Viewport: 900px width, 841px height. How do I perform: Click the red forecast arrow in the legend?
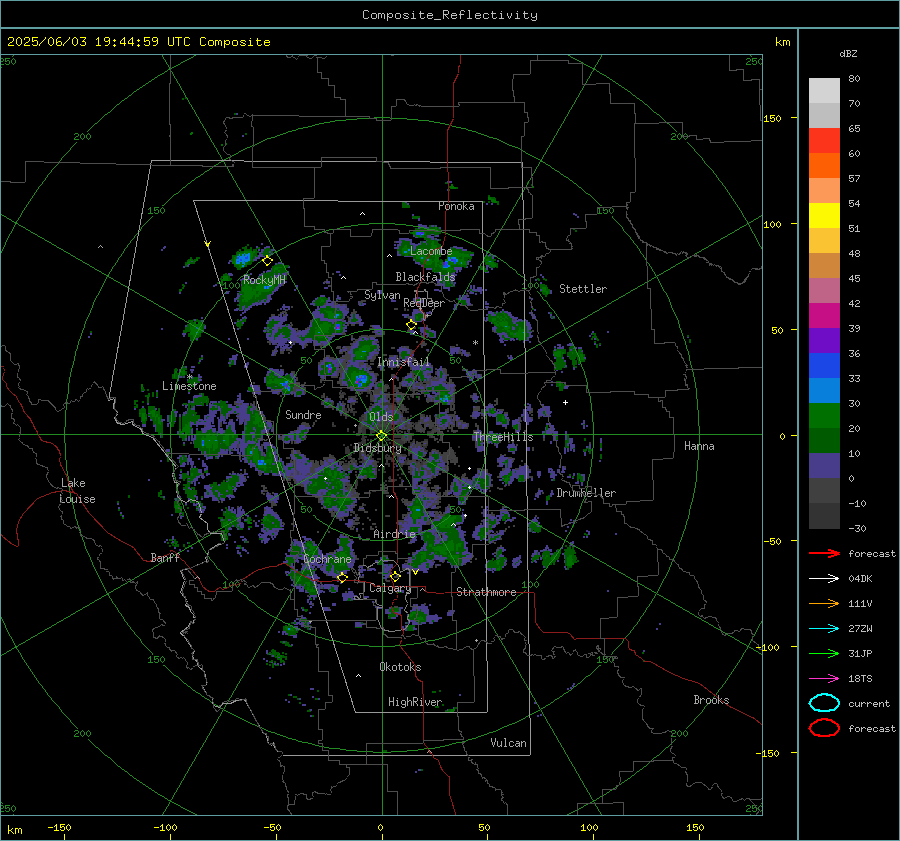(824, 553)
